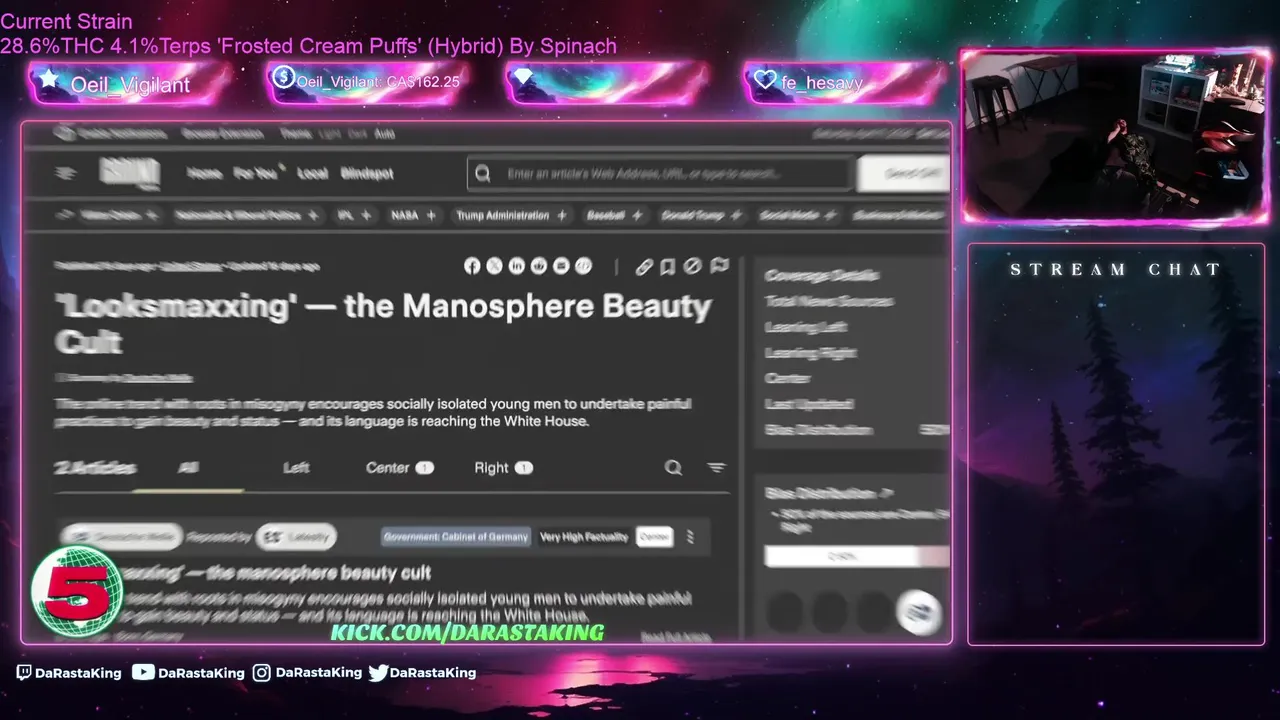
Task: Click the search magnifier in the URL search box
Action: 483,174
